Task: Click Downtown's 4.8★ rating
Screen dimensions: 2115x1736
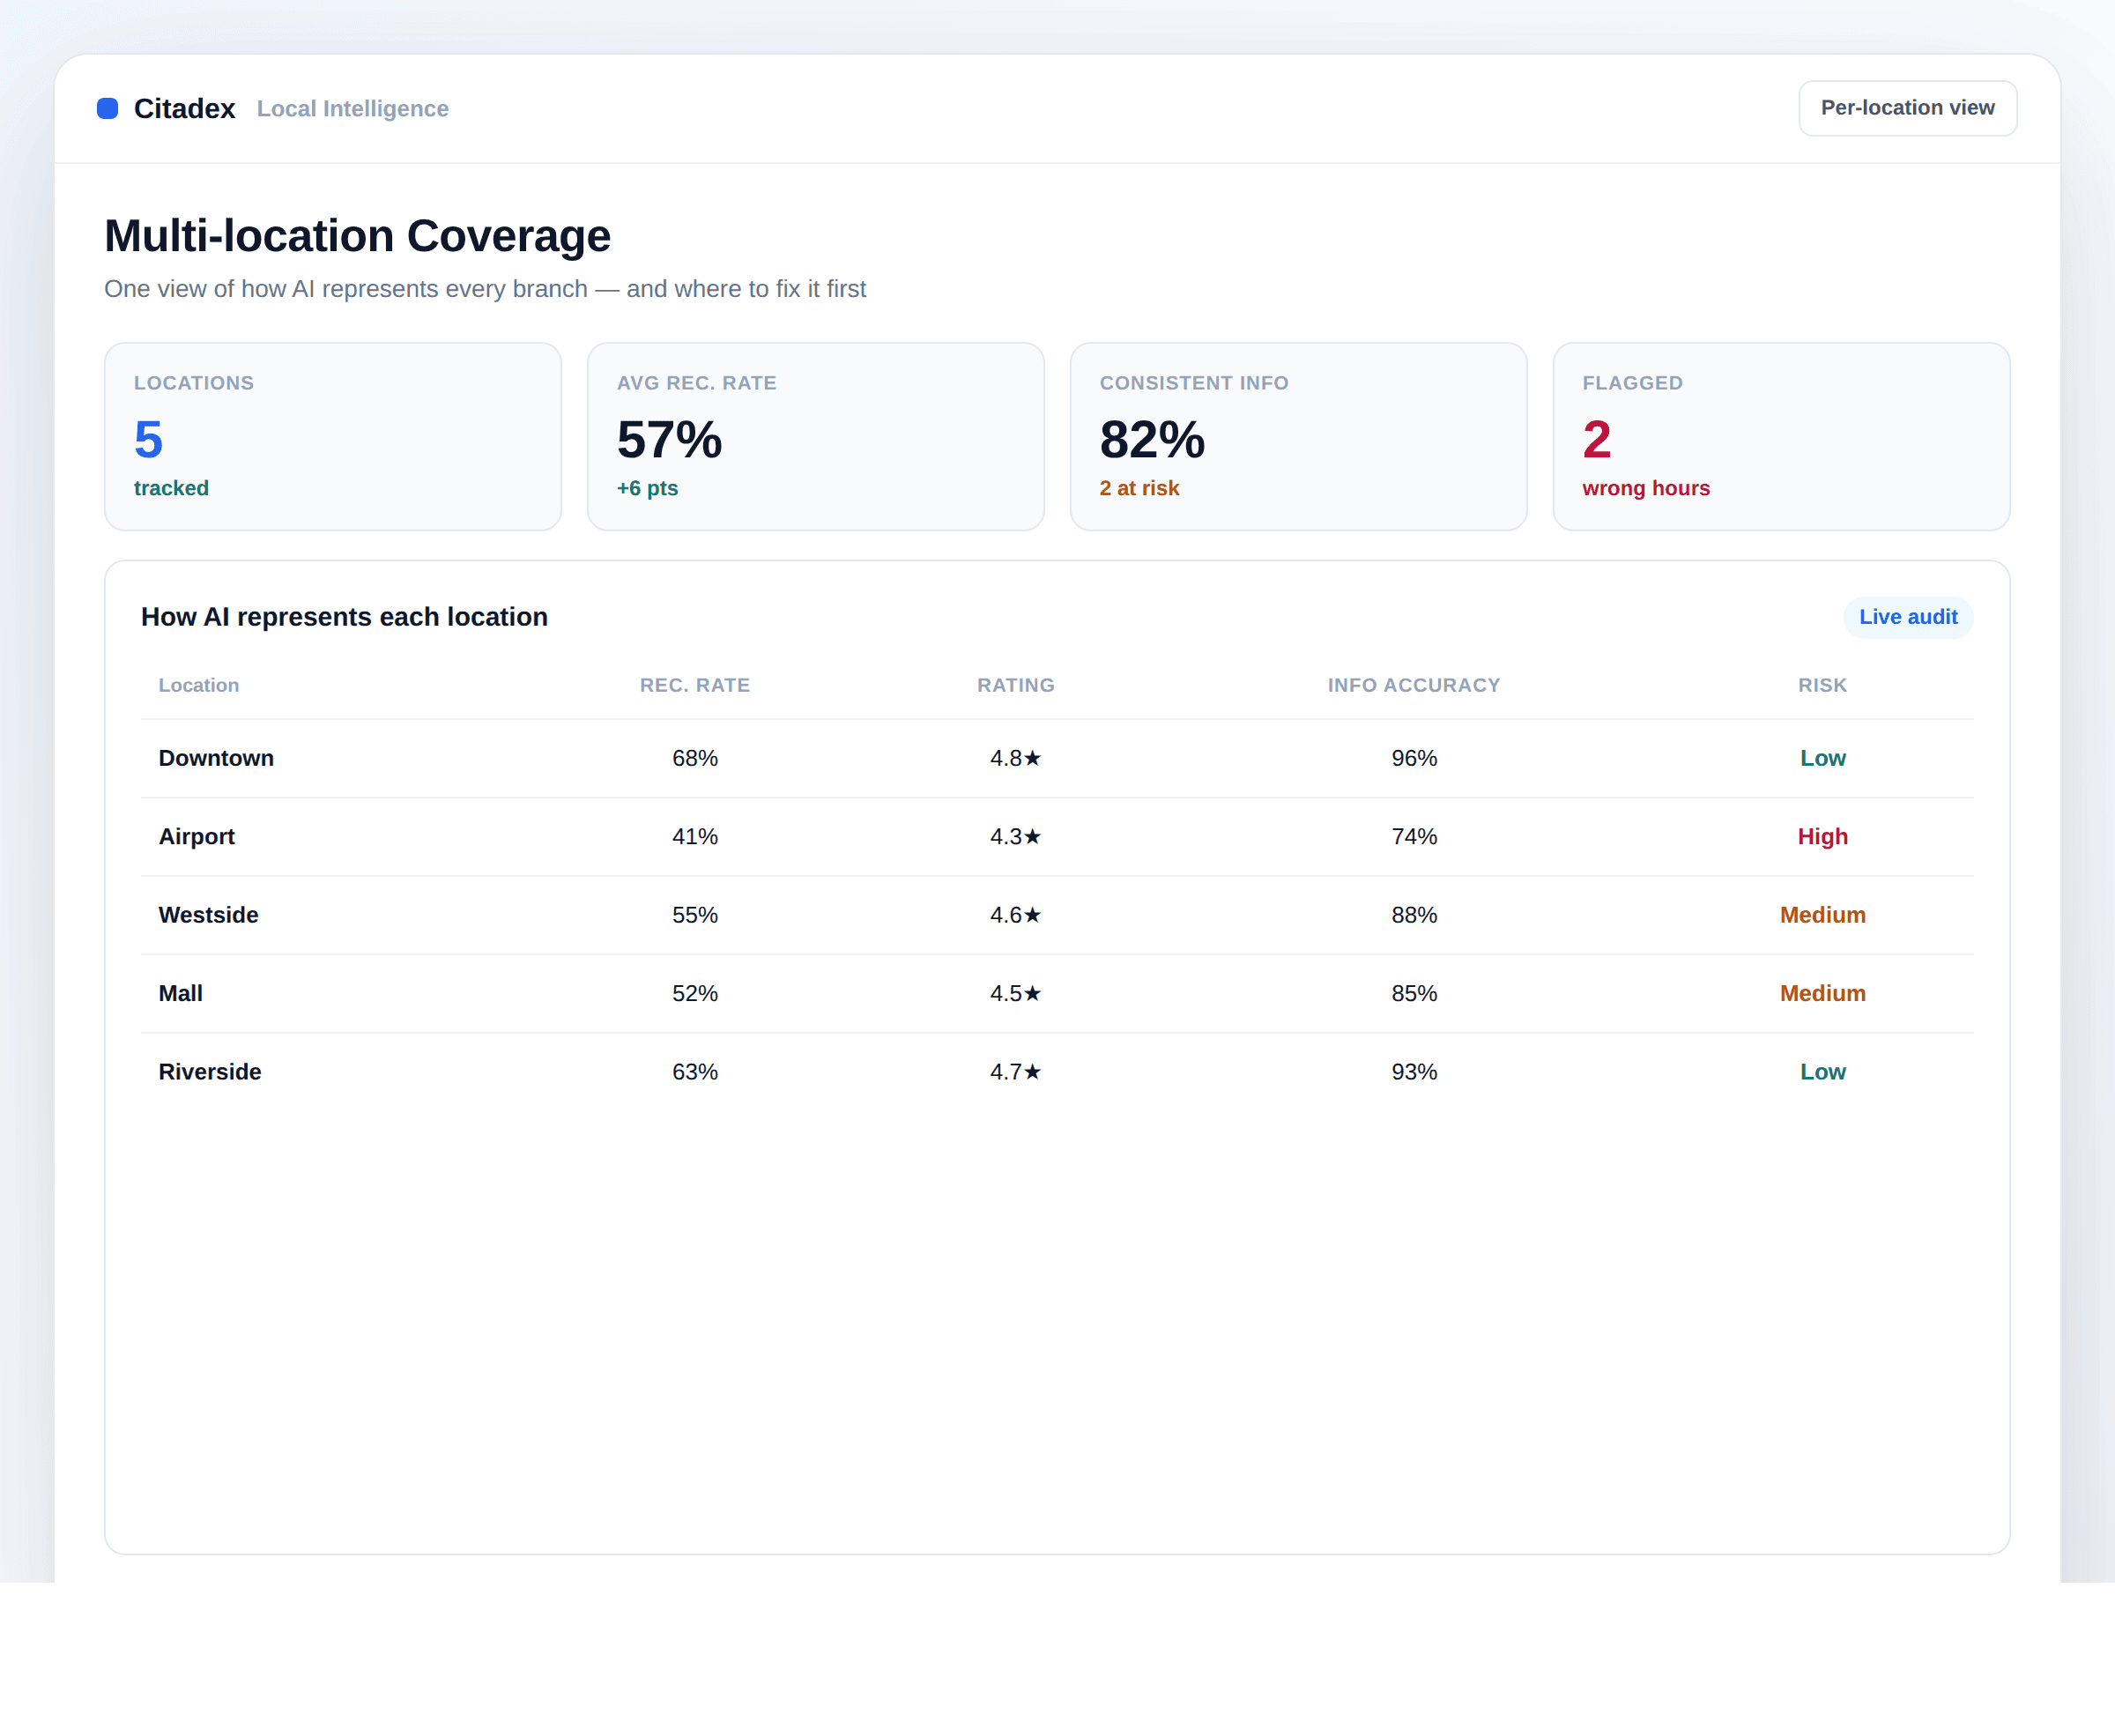Action: (x=1016, y=758)
